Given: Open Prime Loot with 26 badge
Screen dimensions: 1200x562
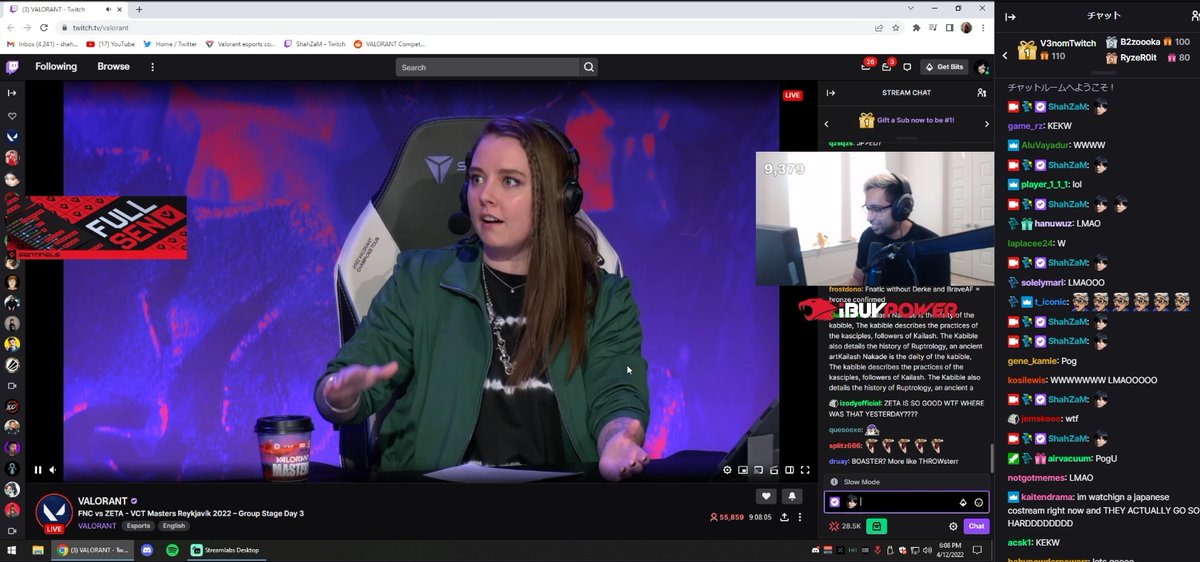Looking at the screenshot, I should 867,66.
